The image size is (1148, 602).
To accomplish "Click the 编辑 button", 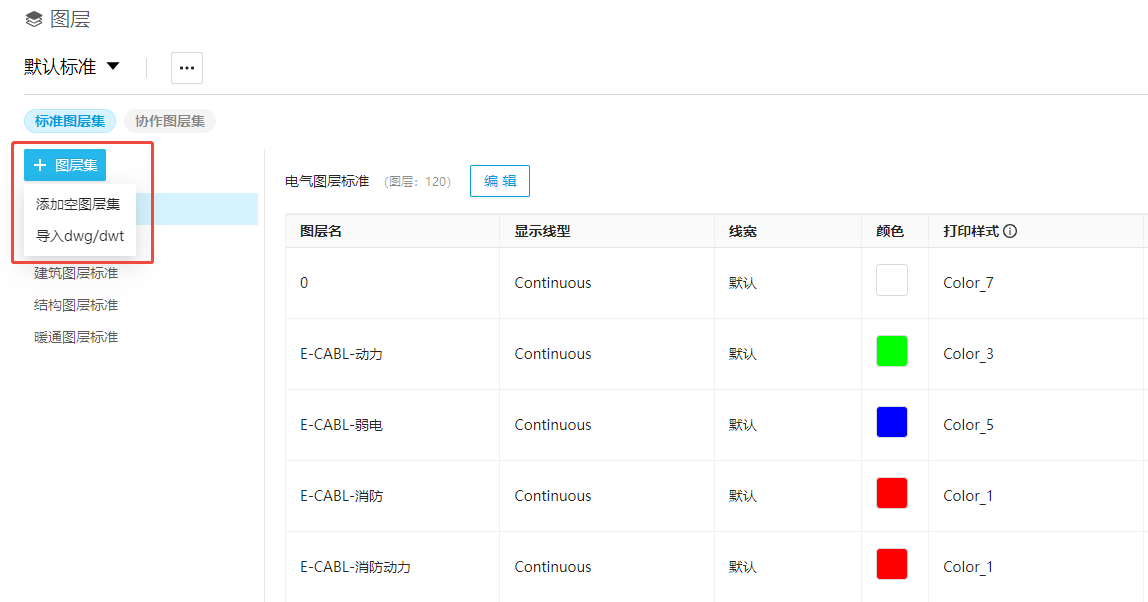I will coord(500,181).
